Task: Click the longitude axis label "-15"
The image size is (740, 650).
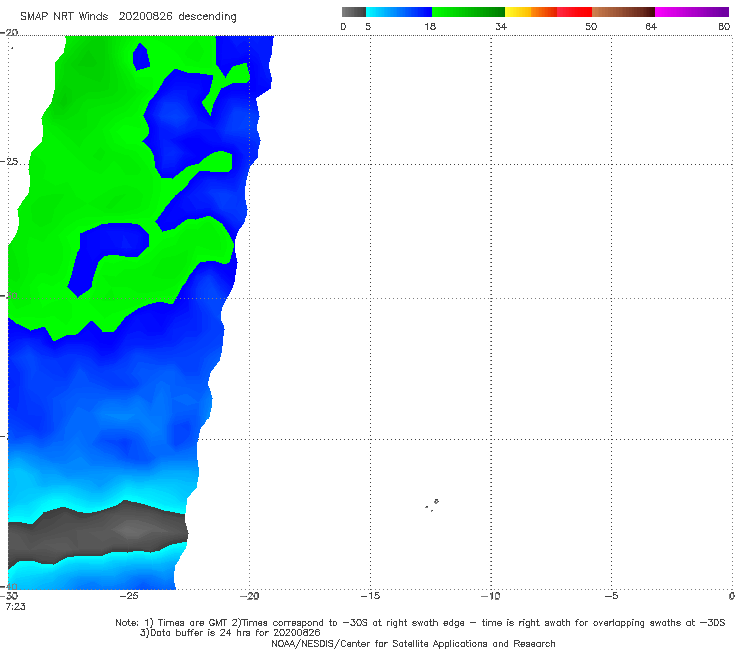Action: point(370,596)
